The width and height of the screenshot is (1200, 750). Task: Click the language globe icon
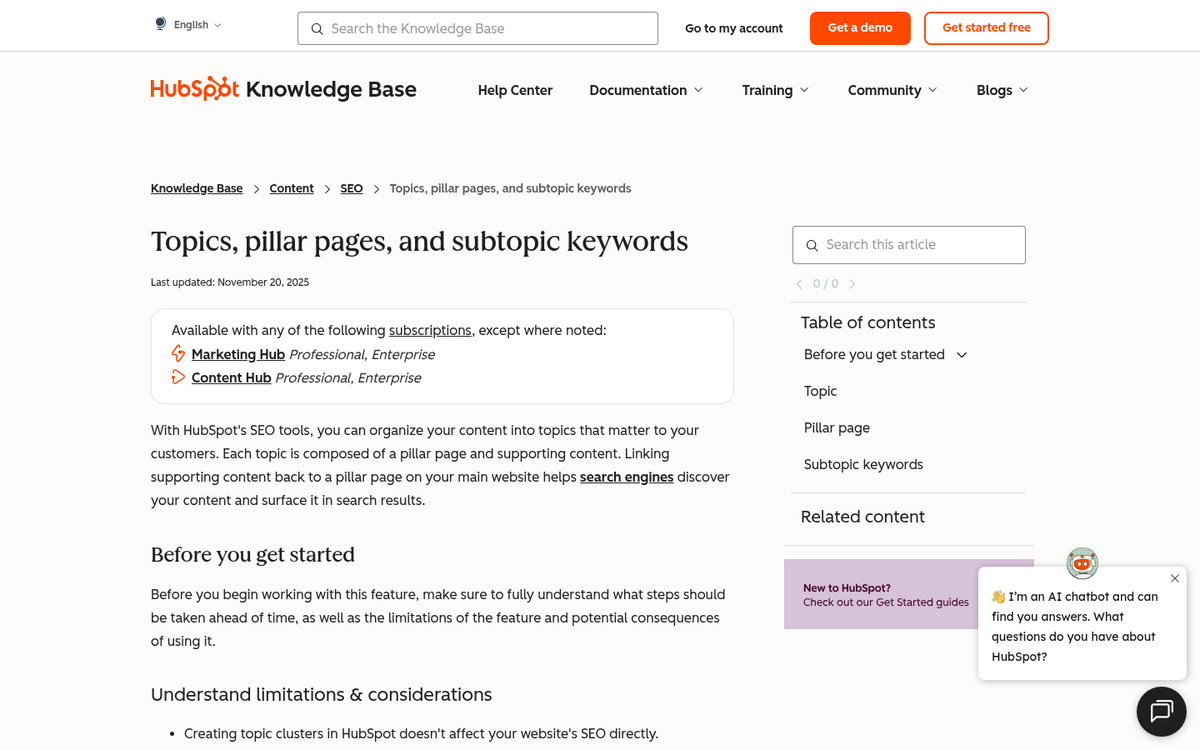tap(158, 22)
